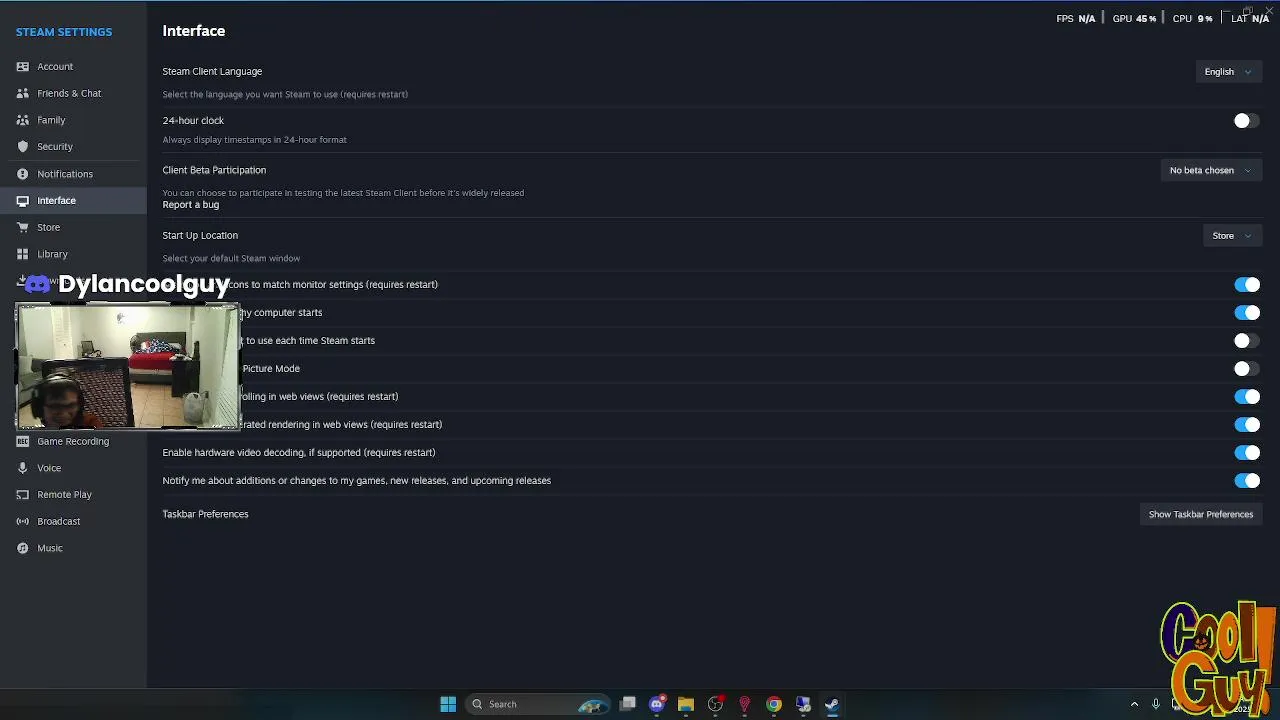Click the 'Taskbar Preferences' label

pos(205,514)
